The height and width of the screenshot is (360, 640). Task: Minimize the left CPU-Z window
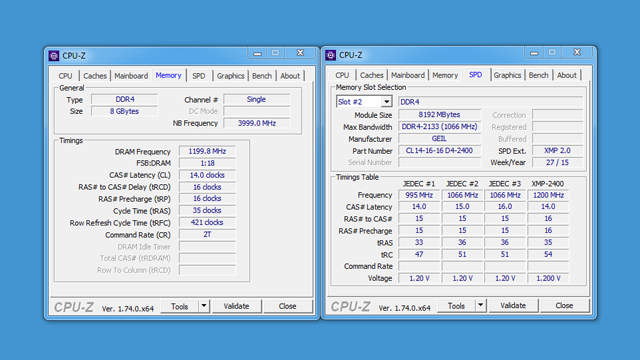point(257,53)
